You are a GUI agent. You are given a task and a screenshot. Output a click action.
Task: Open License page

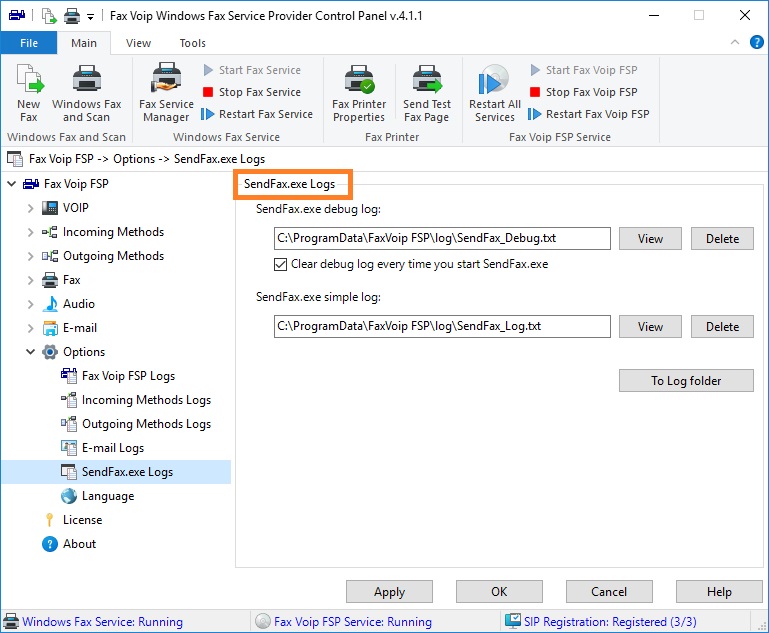click(73, 520)
